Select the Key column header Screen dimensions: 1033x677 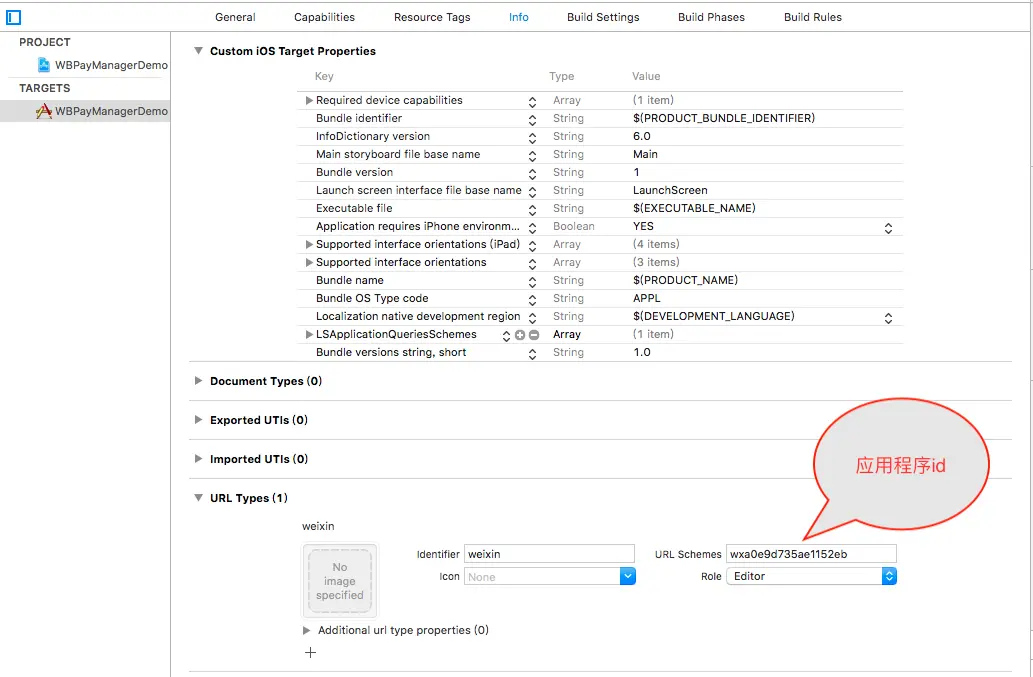[x=323, y=76]
